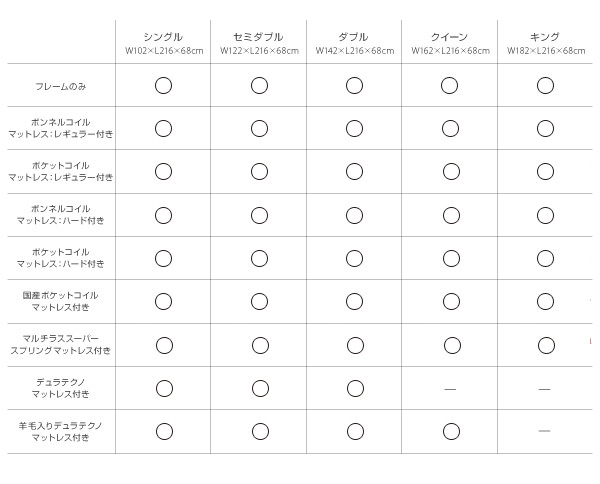Image resolution: width=600 pixels, height=484 pixels.
Task: Select the キング circle in フレームのみ row
Action: click(545, 85)
